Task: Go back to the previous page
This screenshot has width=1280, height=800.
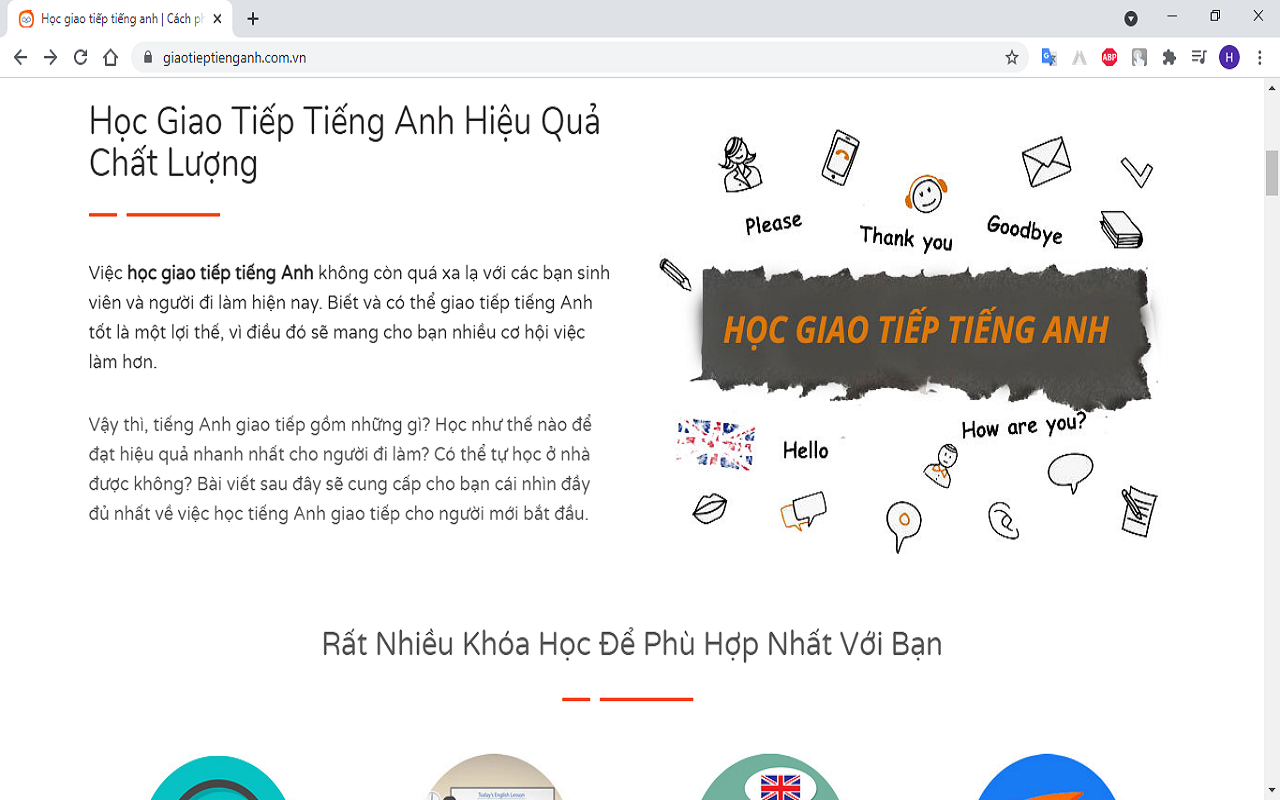Action: [x=20, y=58]
